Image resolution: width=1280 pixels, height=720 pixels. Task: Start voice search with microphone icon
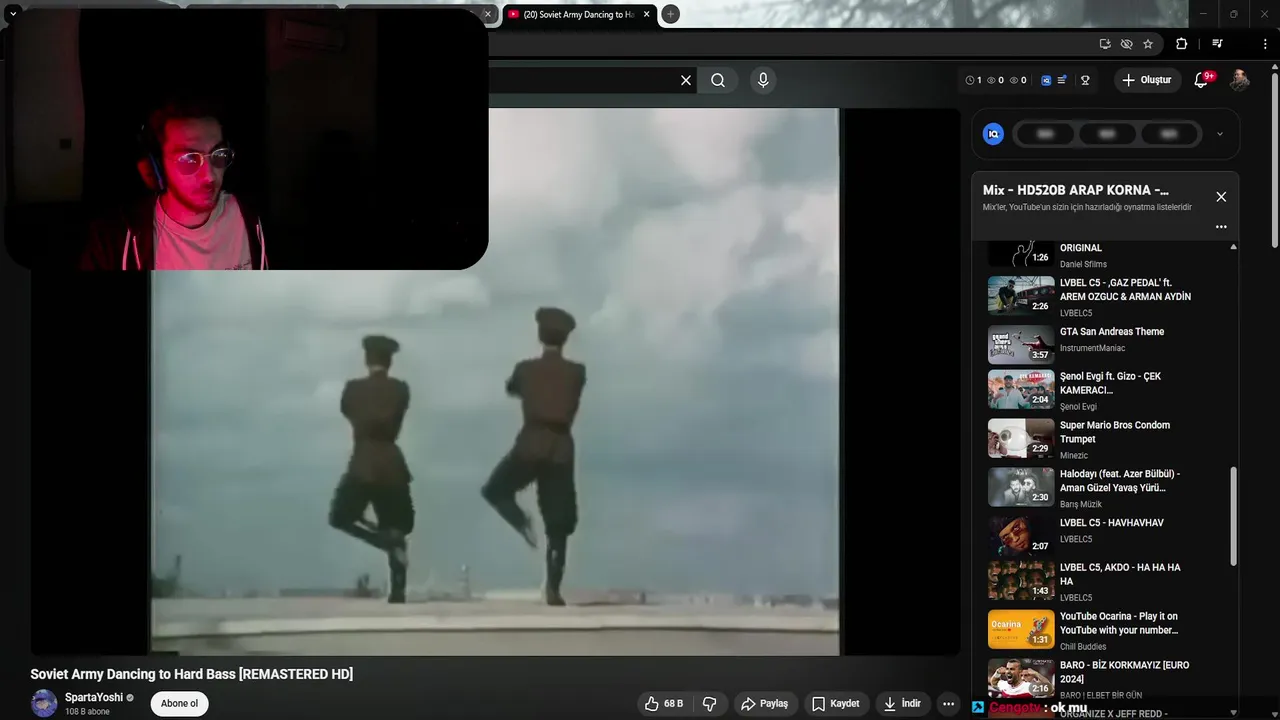pos(763,80)
